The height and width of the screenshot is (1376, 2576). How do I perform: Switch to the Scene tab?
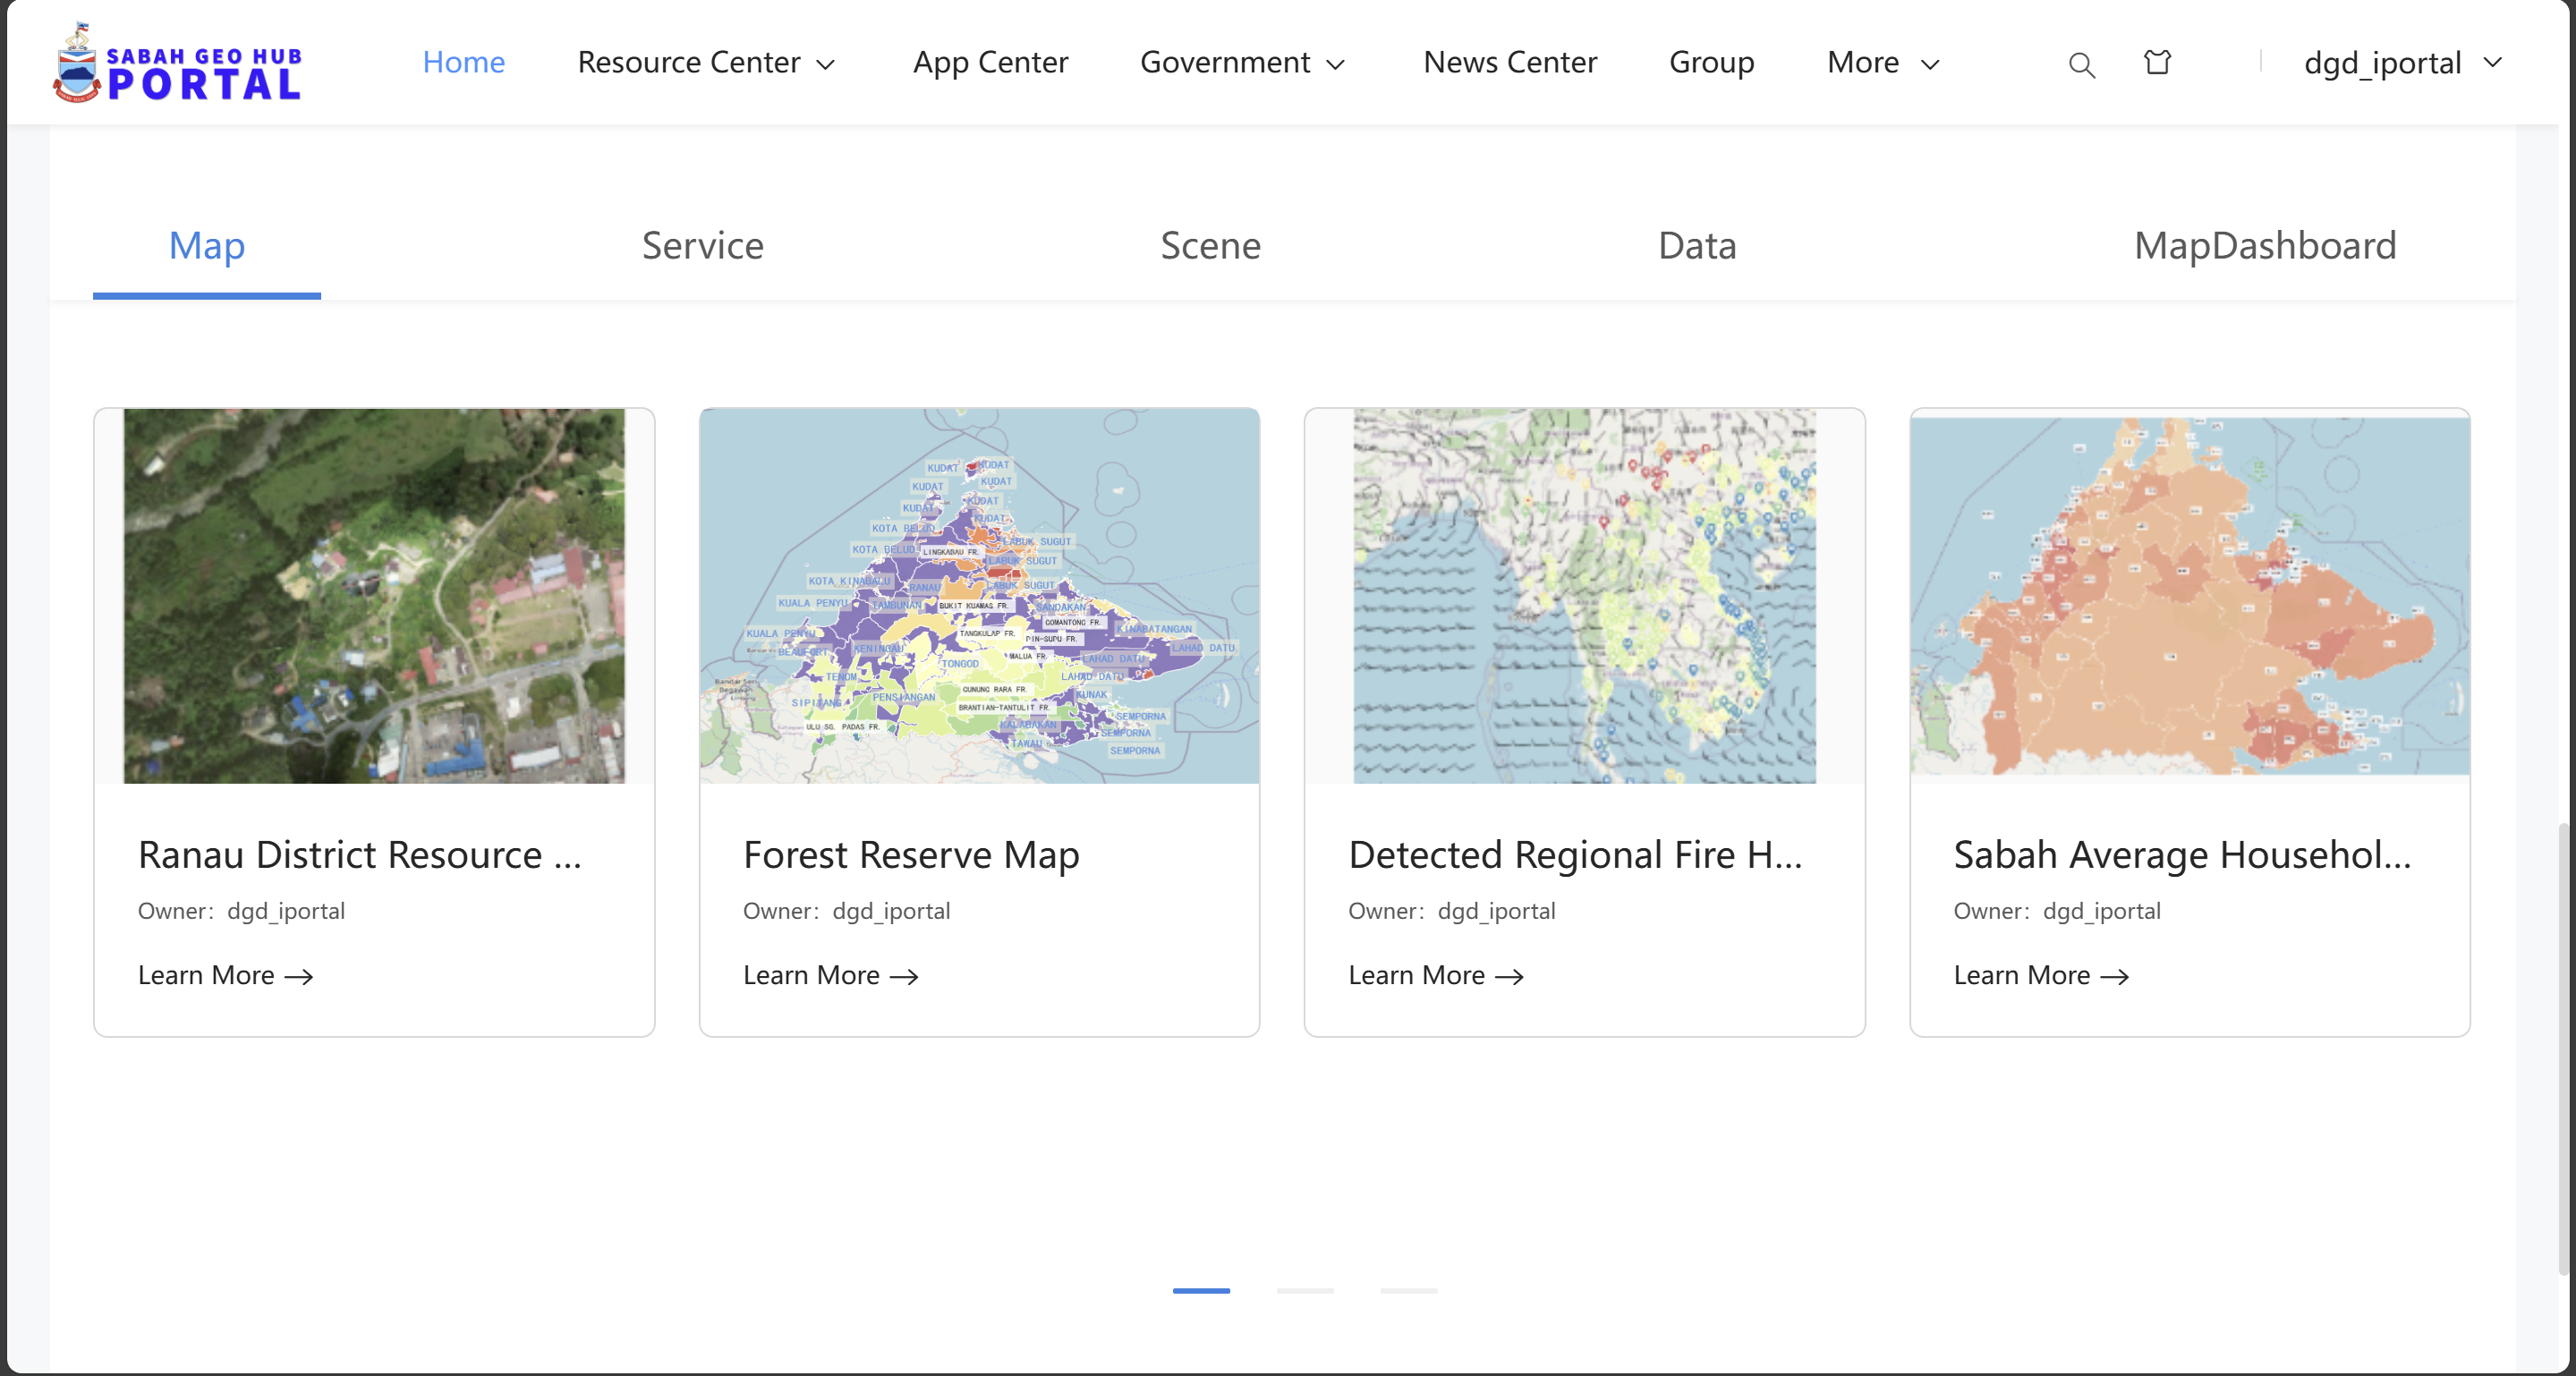(1210, 245)
